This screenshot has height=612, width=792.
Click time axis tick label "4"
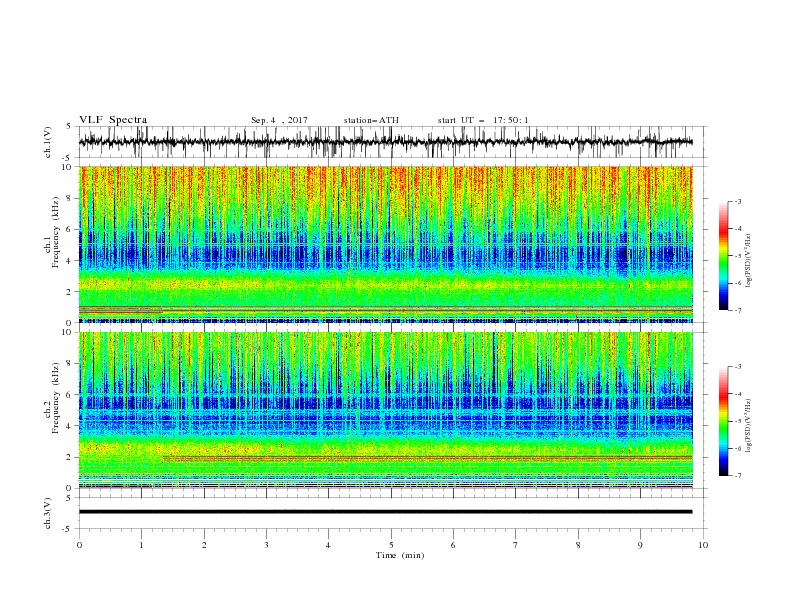tap(328, 545)
